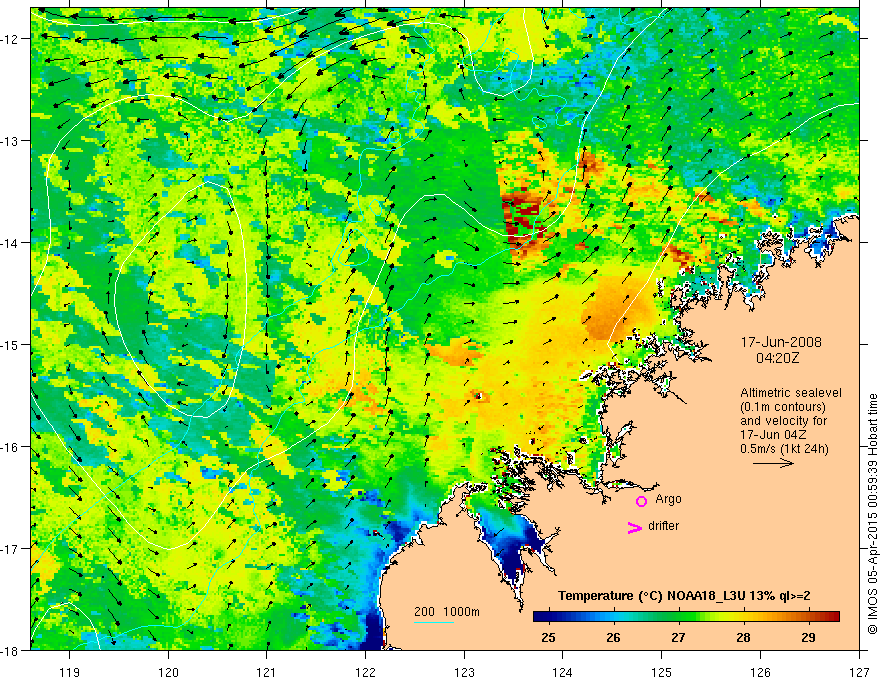Click the 'Argo' legend label
Viewport: 880px width, 680px height.
pos(668,499)
